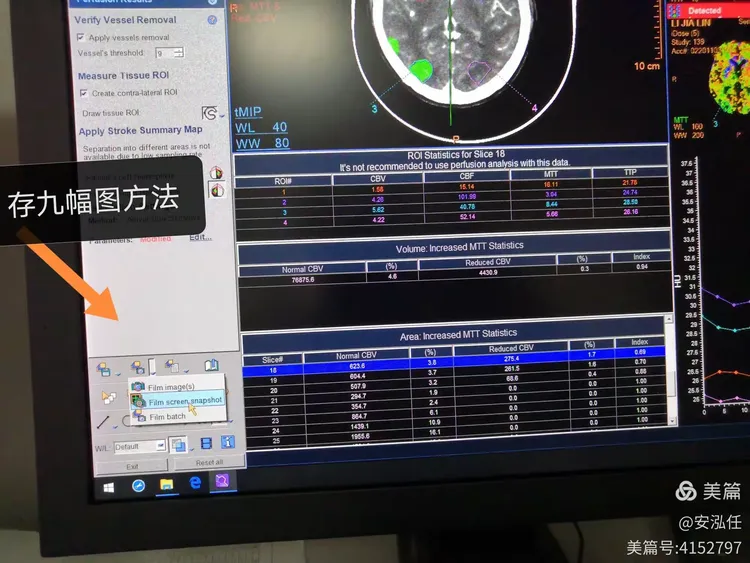The image size is (750, 563).
Task: Open Microsoft Edge from the taskbar
Action: coord(195,483)
